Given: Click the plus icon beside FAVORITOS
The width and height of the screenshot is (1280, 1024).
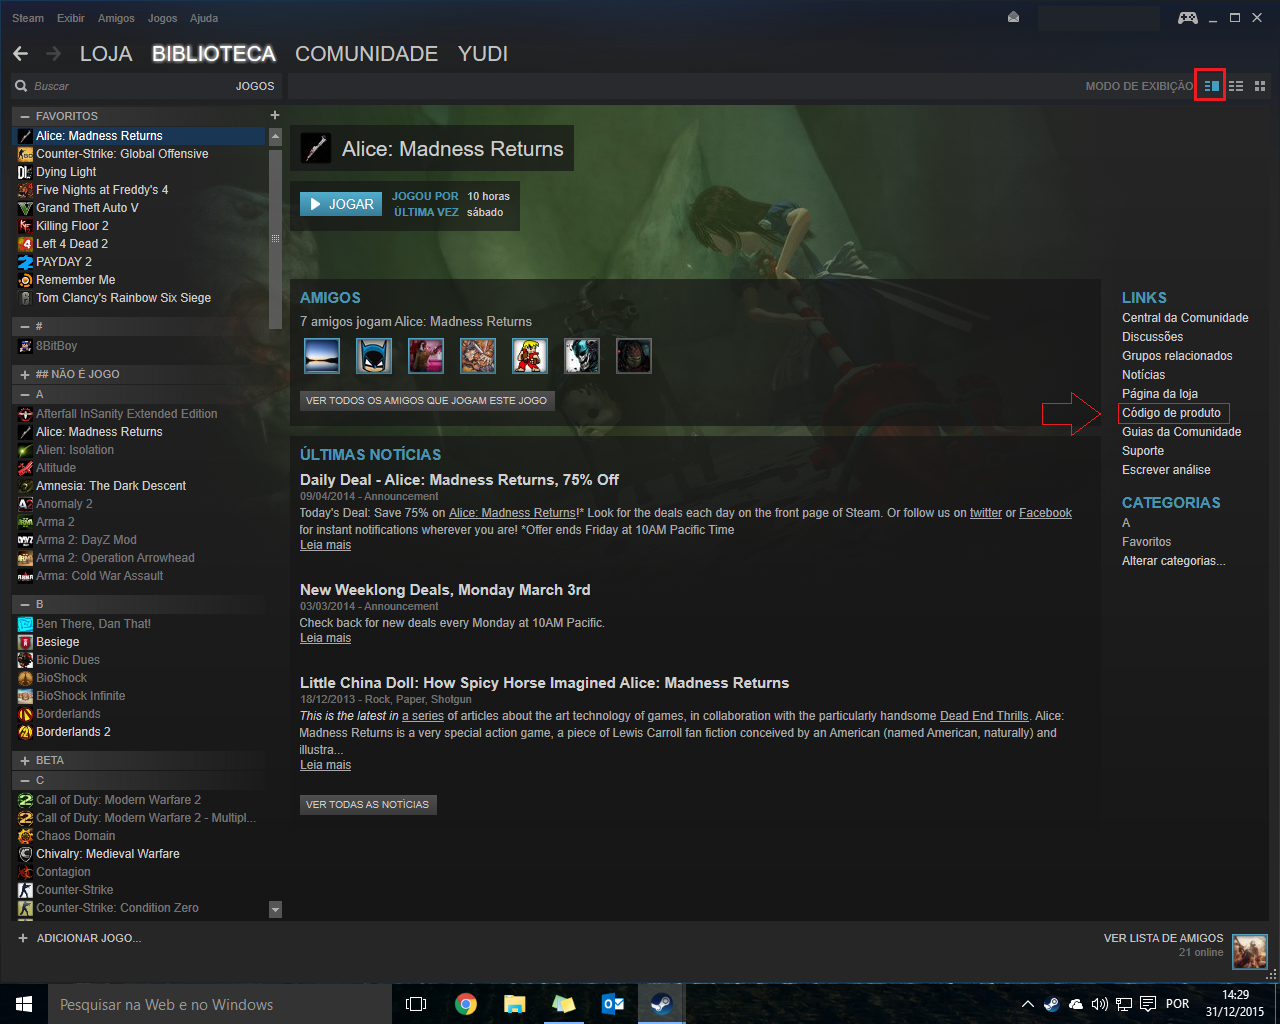Looking at the screenshot, I should 275,115.
